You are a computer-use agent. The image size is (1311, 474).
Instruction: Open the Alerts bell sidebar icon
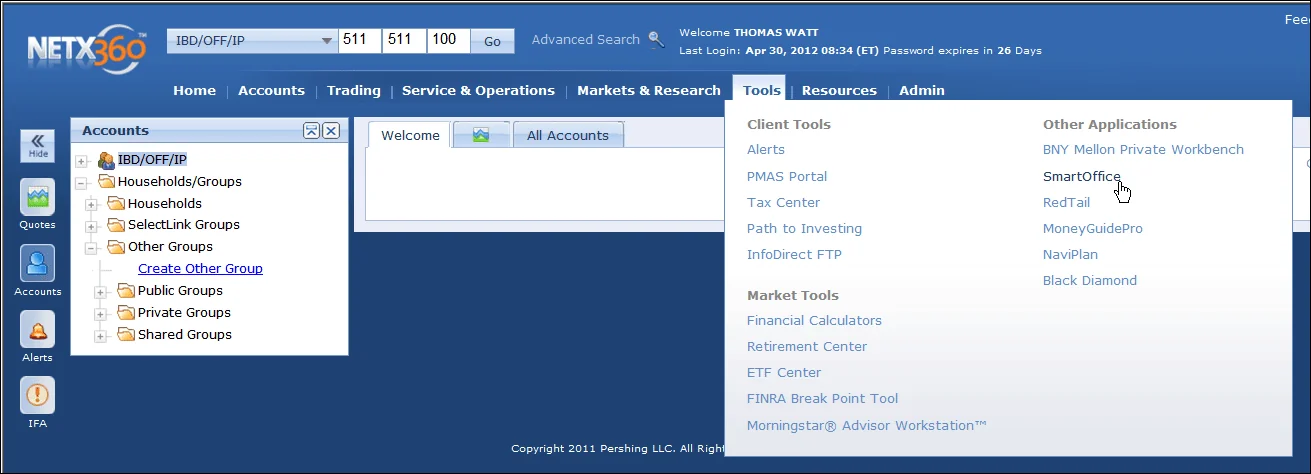[38, 329]
